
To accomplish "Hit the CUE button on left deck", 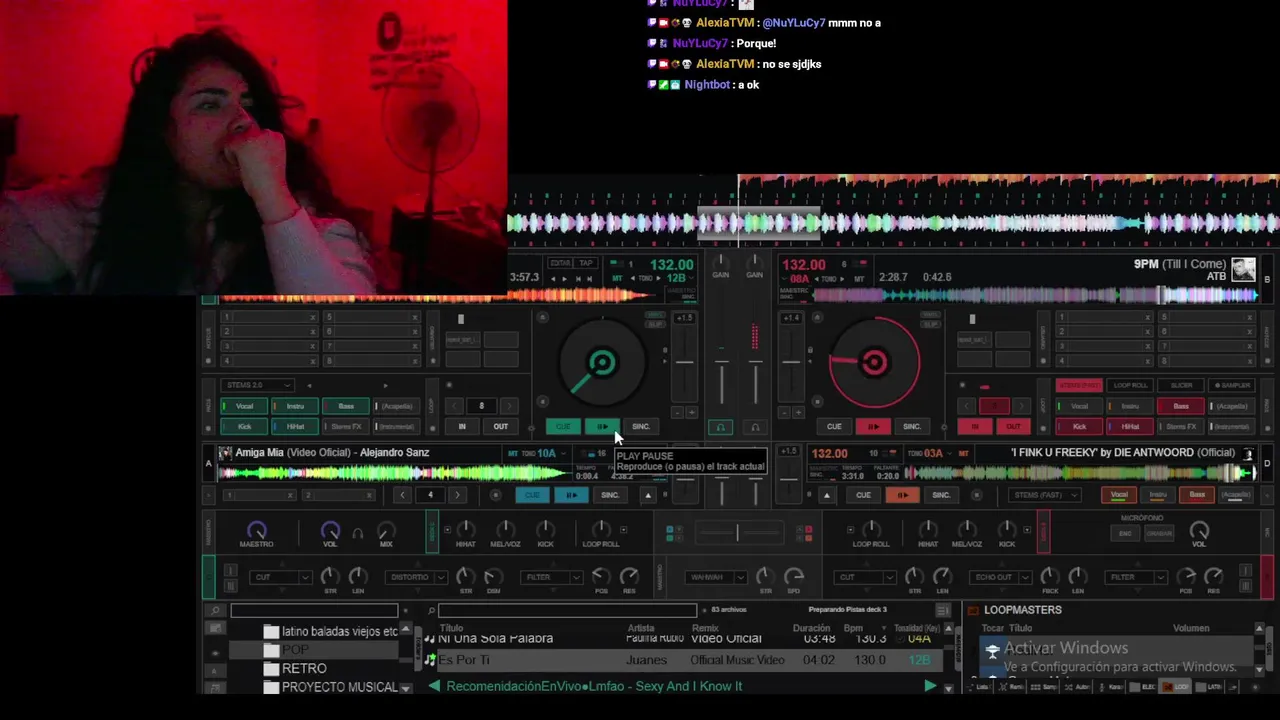I will point(563,427).
